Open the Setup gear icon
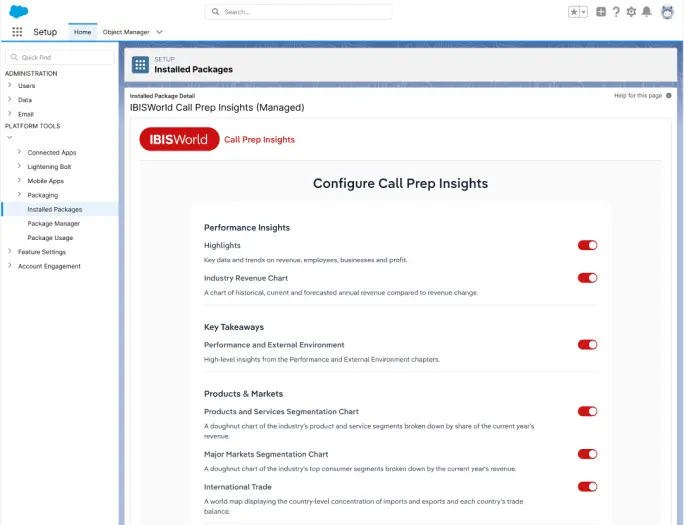This screenshot has height=525, width=684. [631, 12]
